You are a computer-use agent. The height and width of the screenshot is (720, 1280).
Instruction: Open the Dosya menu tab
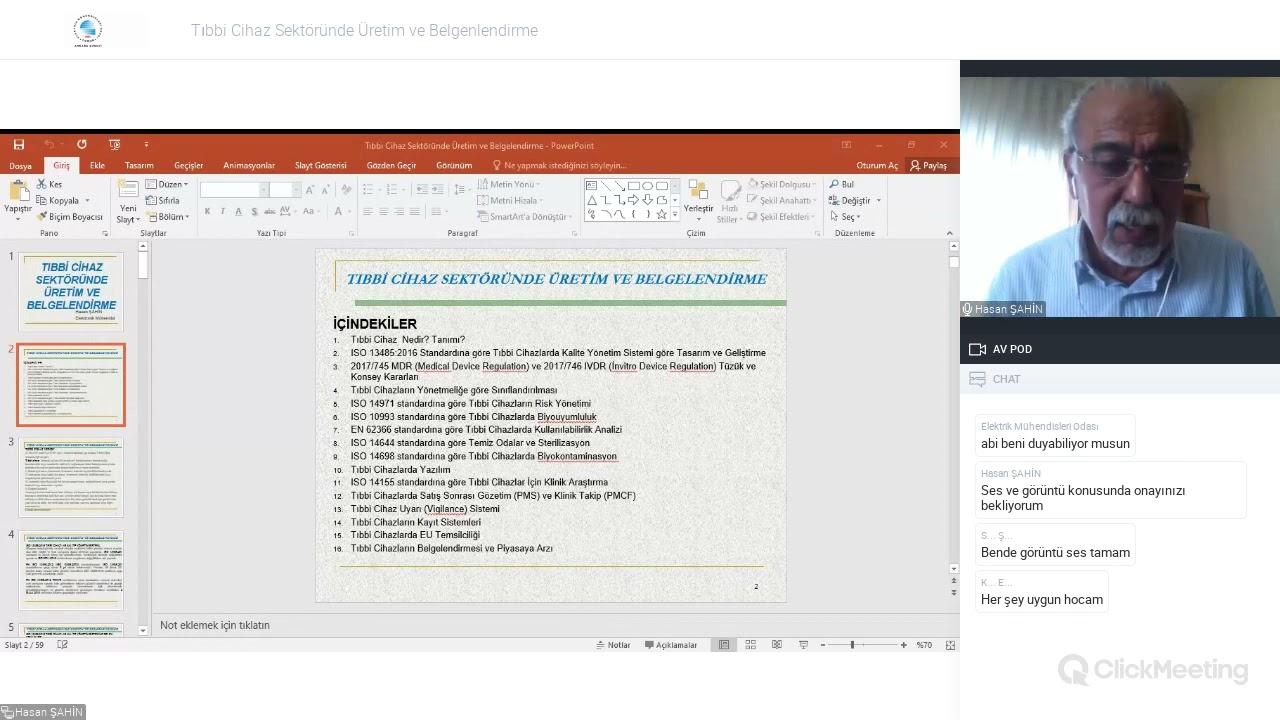pyautogui.click(x=20, y=166)
